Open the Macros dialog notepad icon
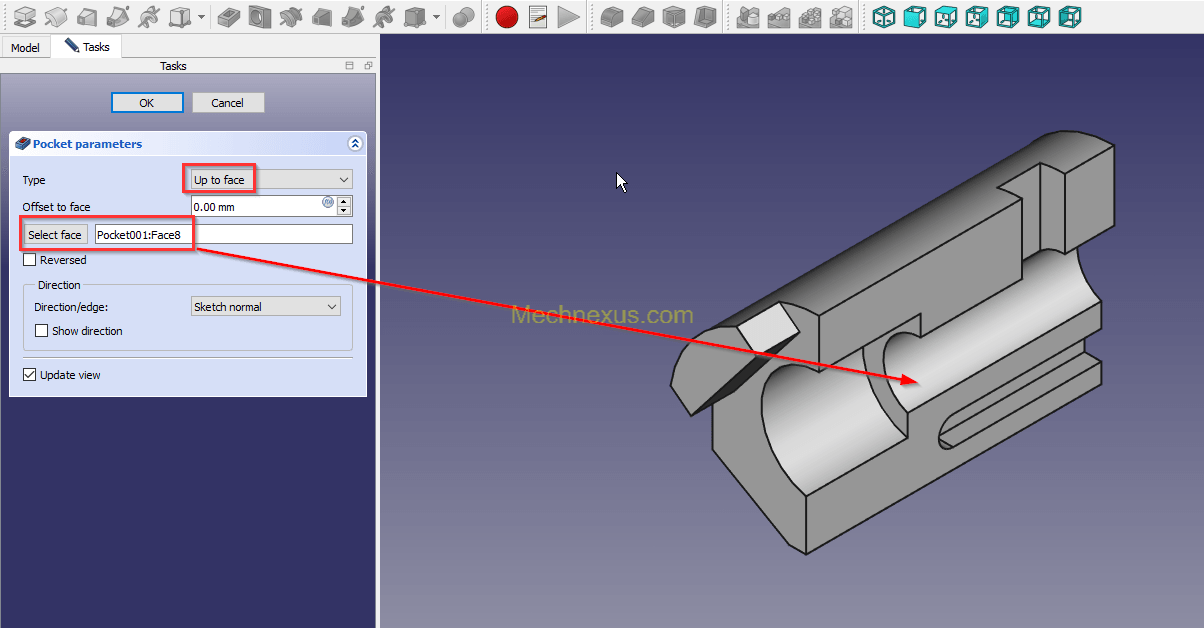1204x628 pixels. 538,16
